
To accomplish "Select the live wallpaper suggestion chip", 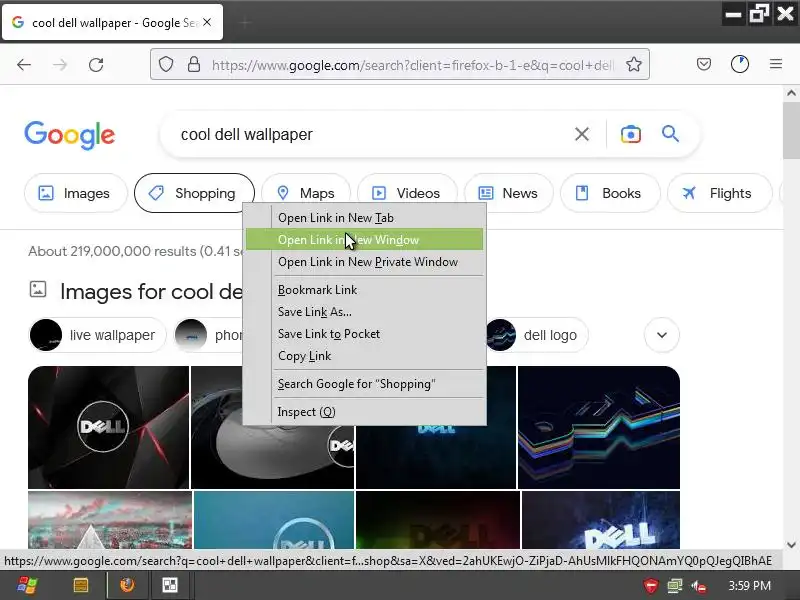I will click(97, 335).
